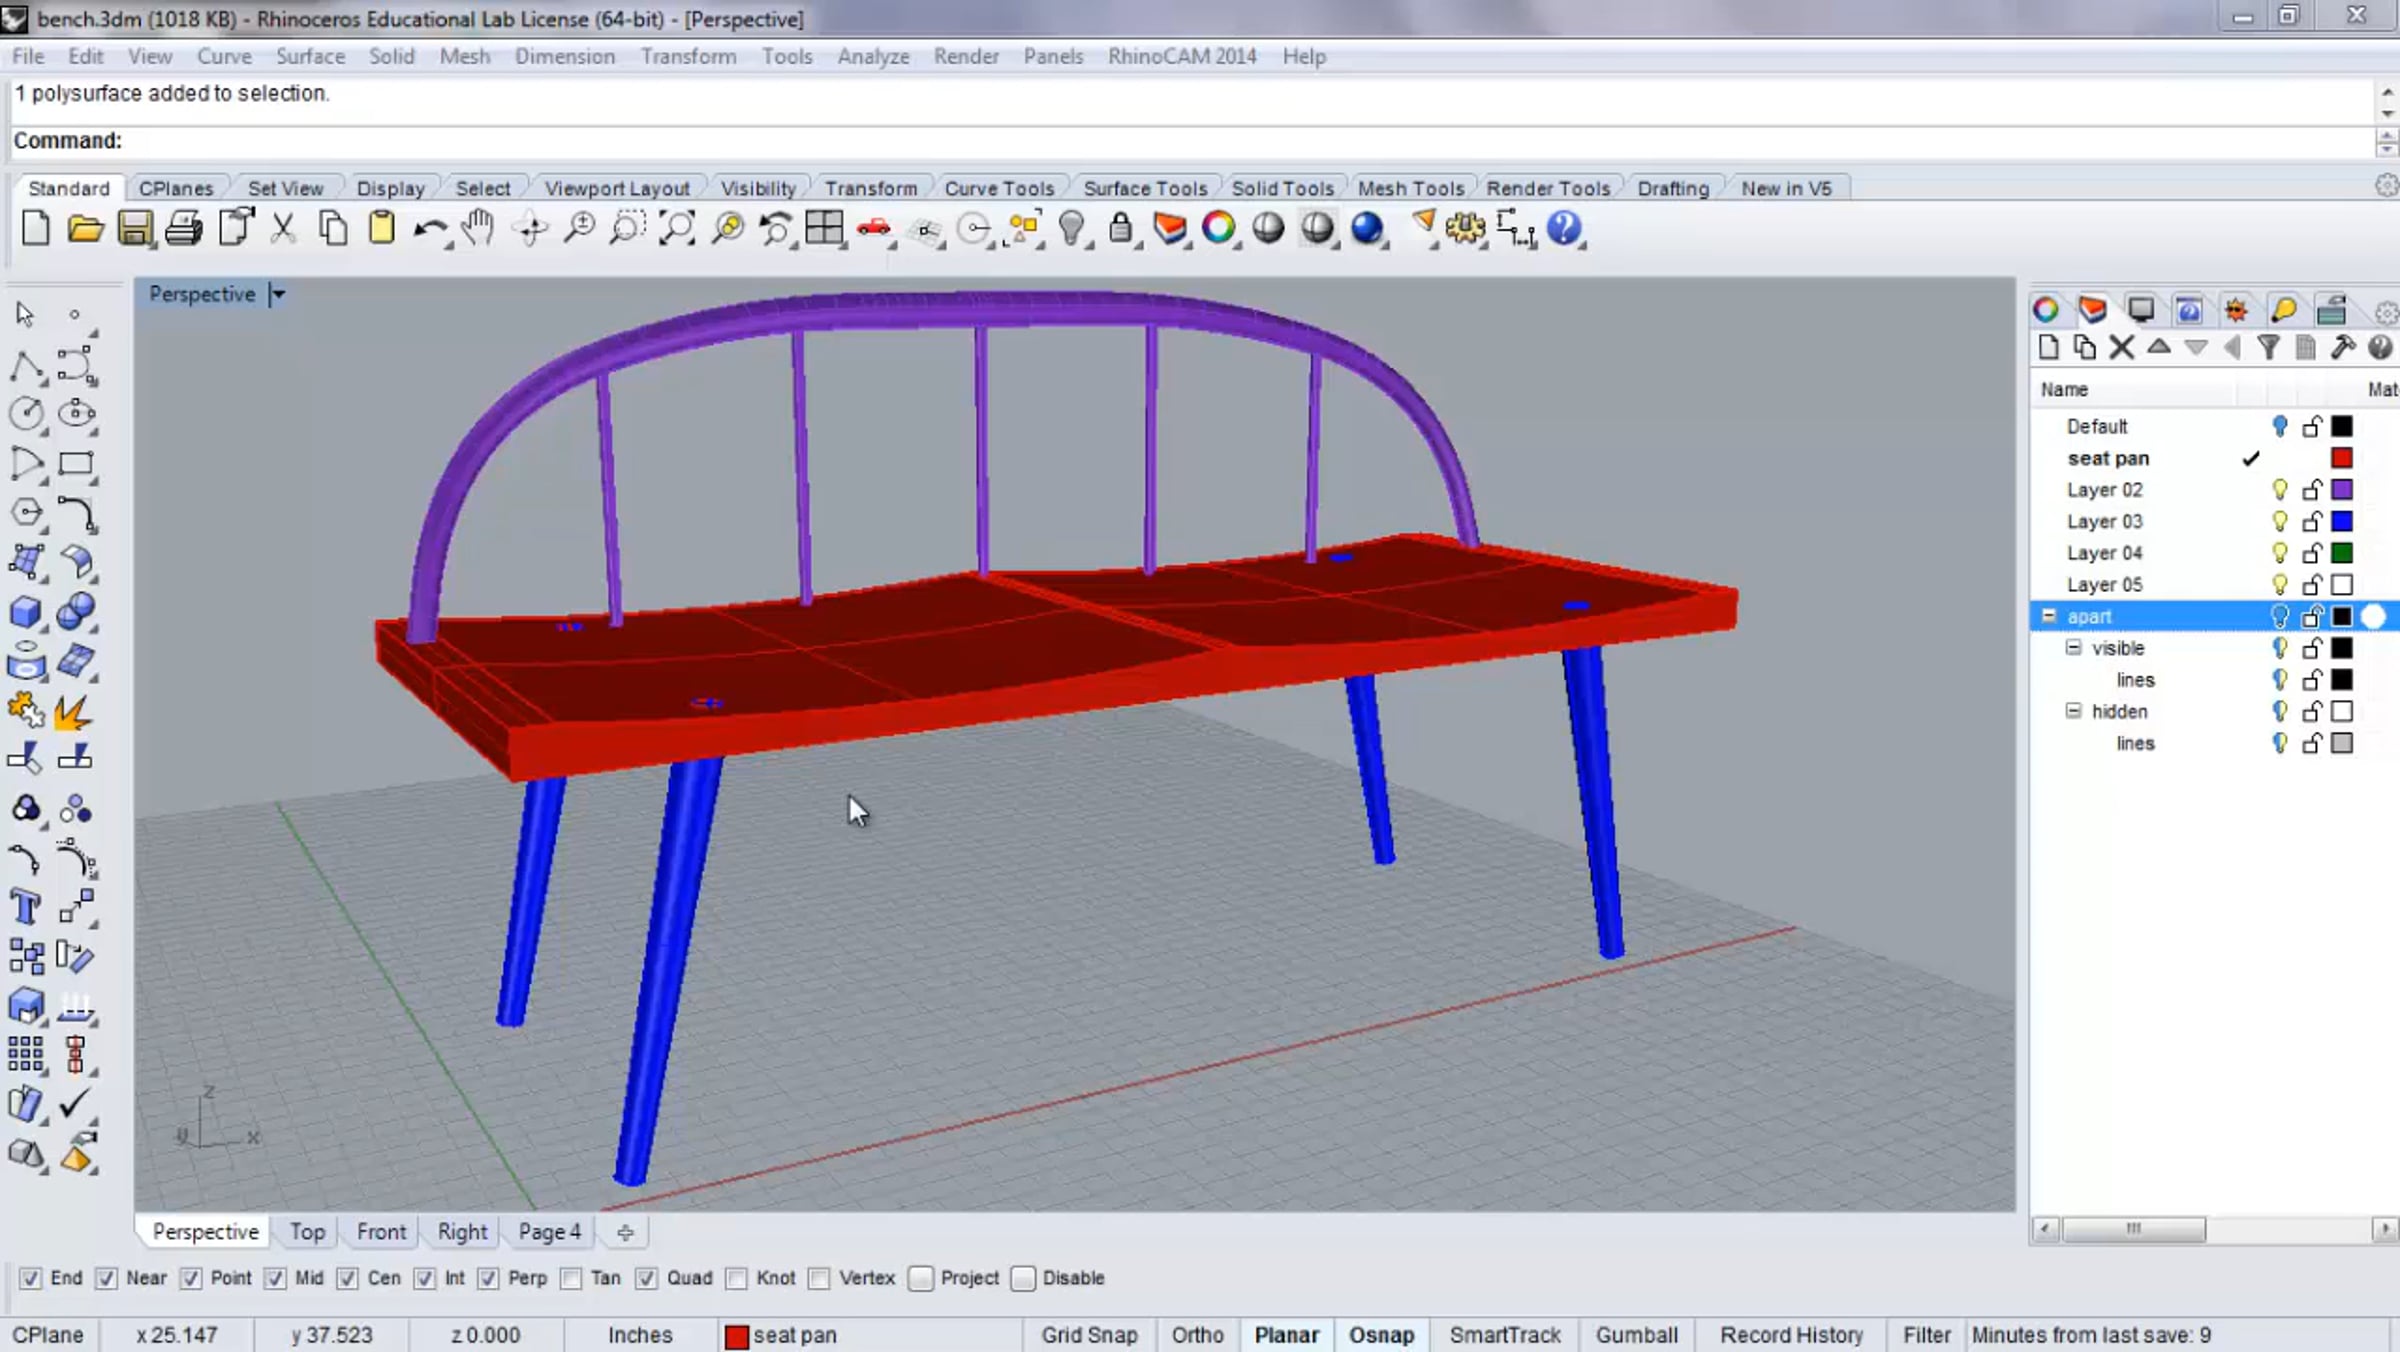Uncheck the Quad osnap checkbox
Viewport: 2400px width, 1352px height.
(x=647, y=1278)
